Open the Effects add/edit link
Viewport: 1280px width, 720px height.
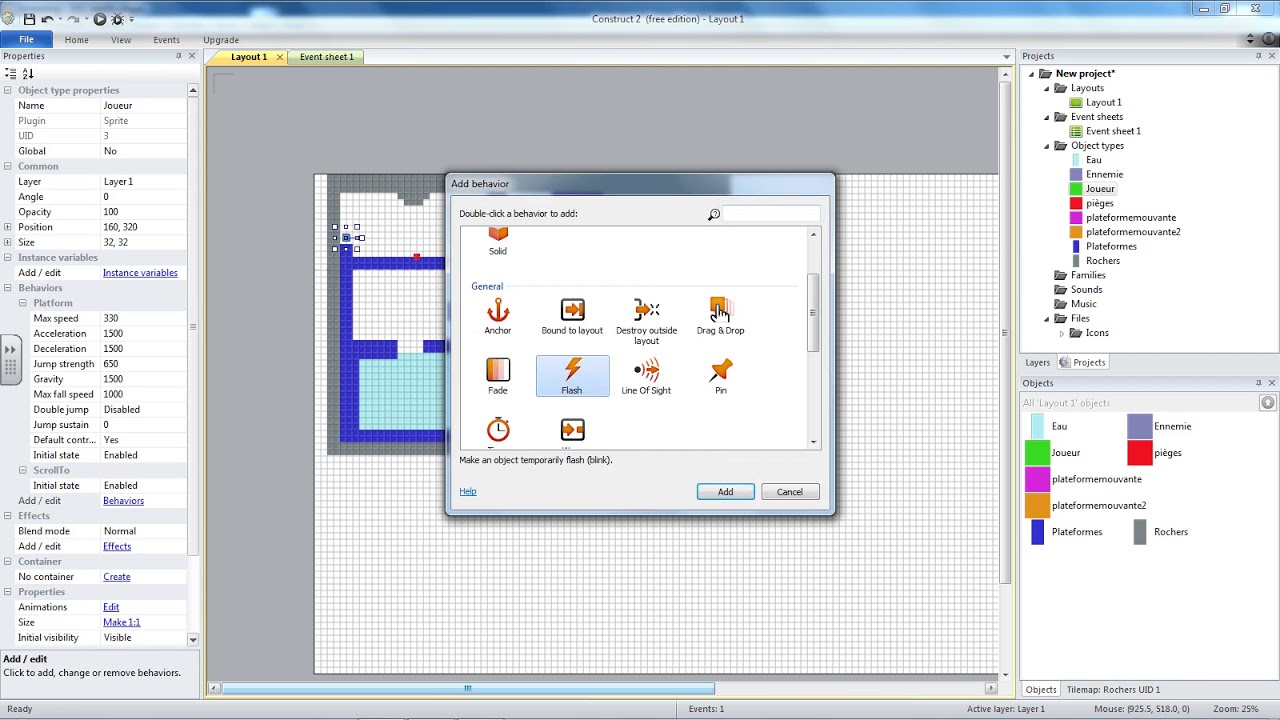pyautogui.click(x=117, y=546)
